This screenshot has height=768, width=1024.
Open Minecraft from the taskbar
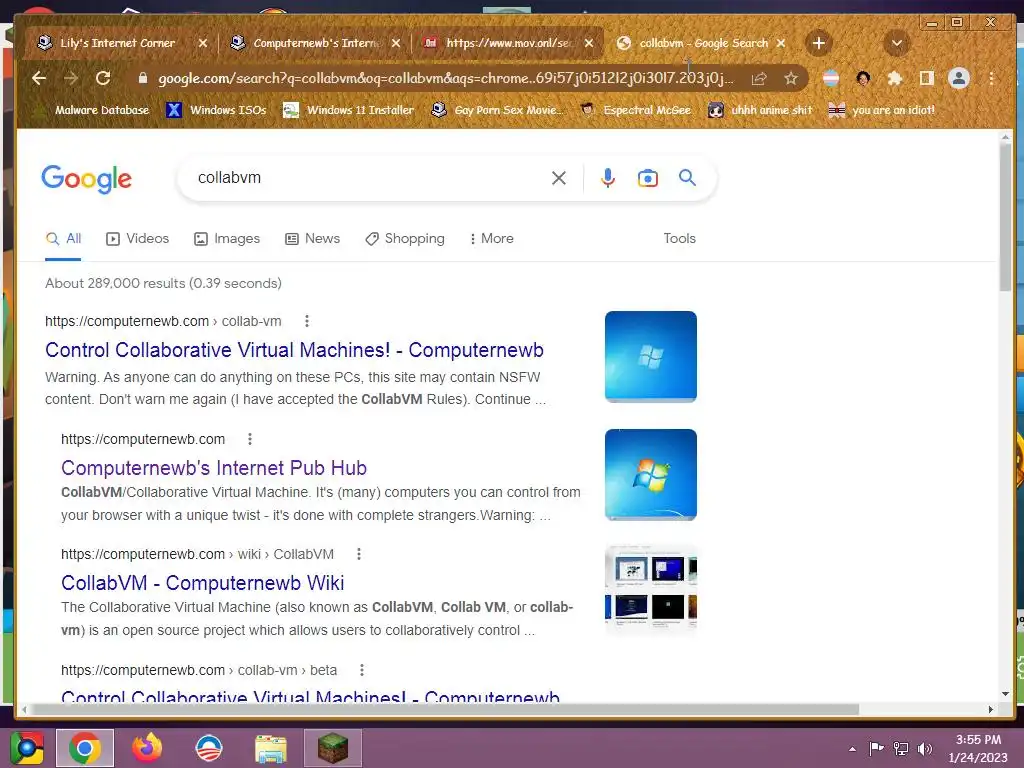coord(332,748)
